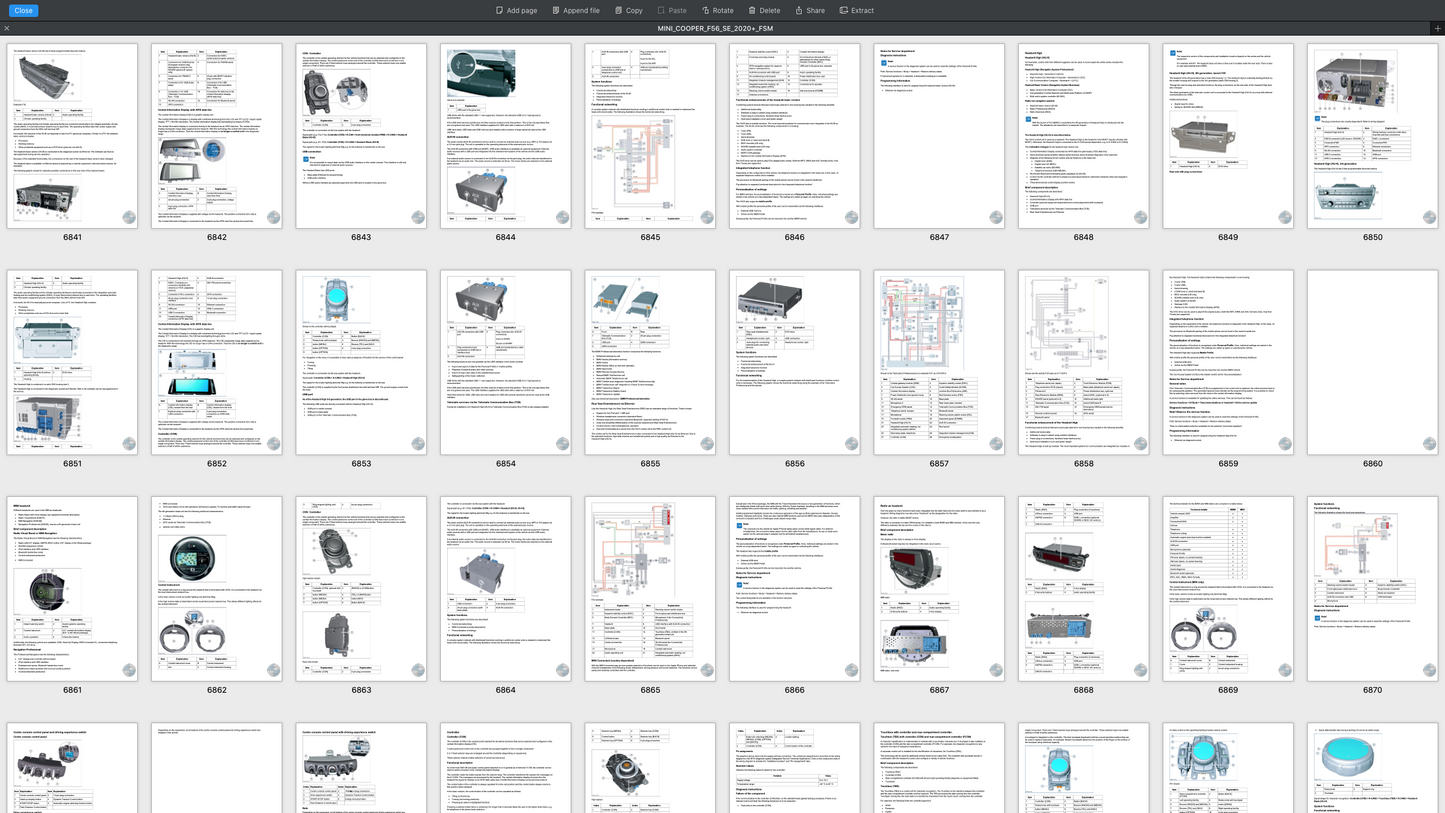1445x813 pixels.
Task: Click the page number label 6862
Action: click(x=217, y=691)
